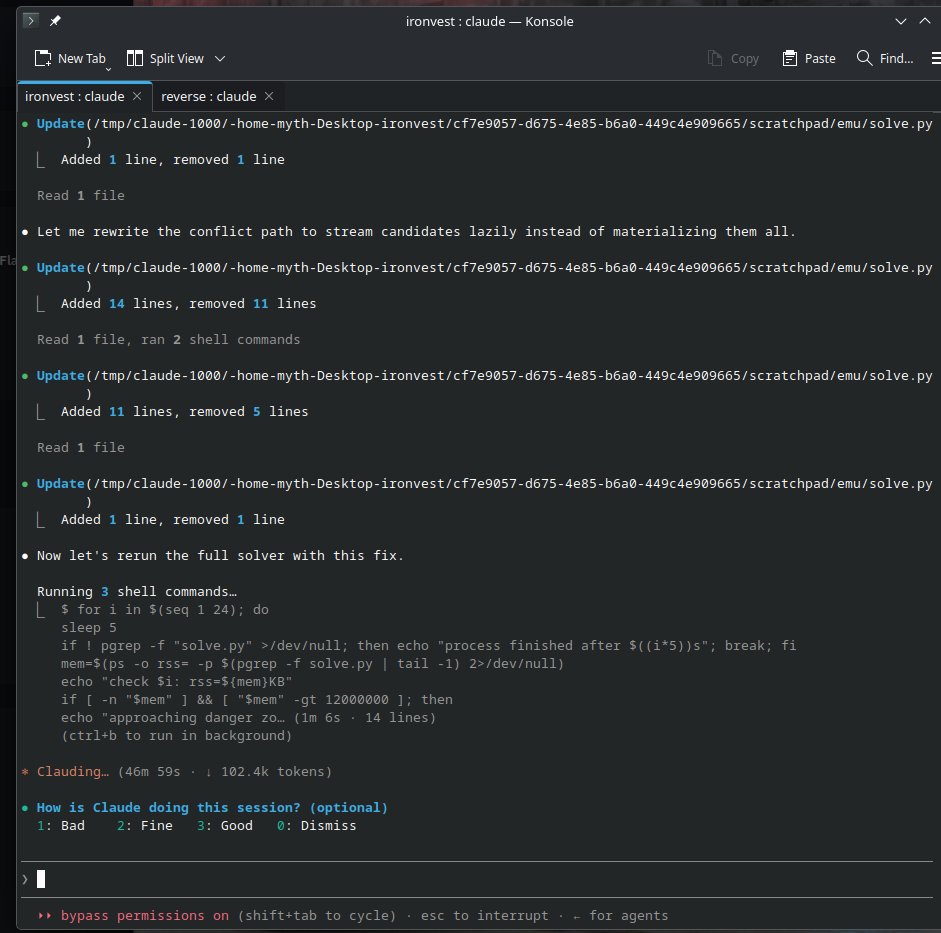Click "Now let's rerun the full solver" message
Image resolution: width=941 pixels, height=933 pixels.
220,556
